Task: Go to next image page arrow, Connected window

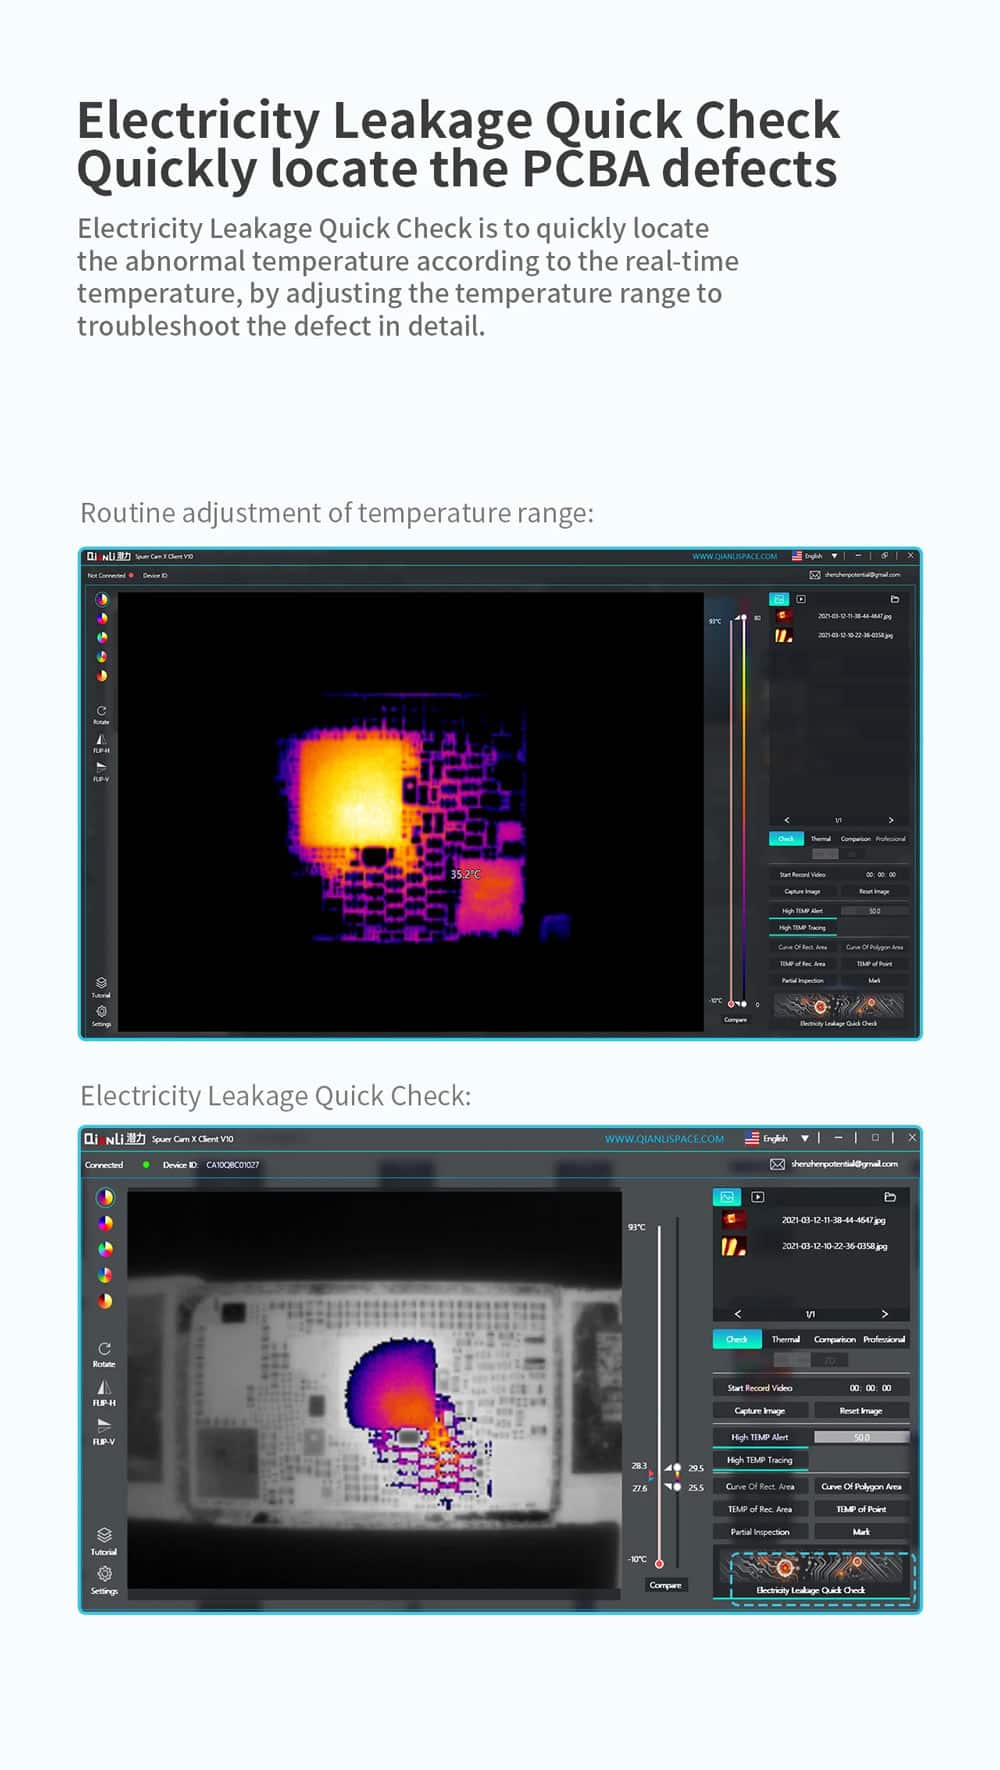Action: (884, 1314)
